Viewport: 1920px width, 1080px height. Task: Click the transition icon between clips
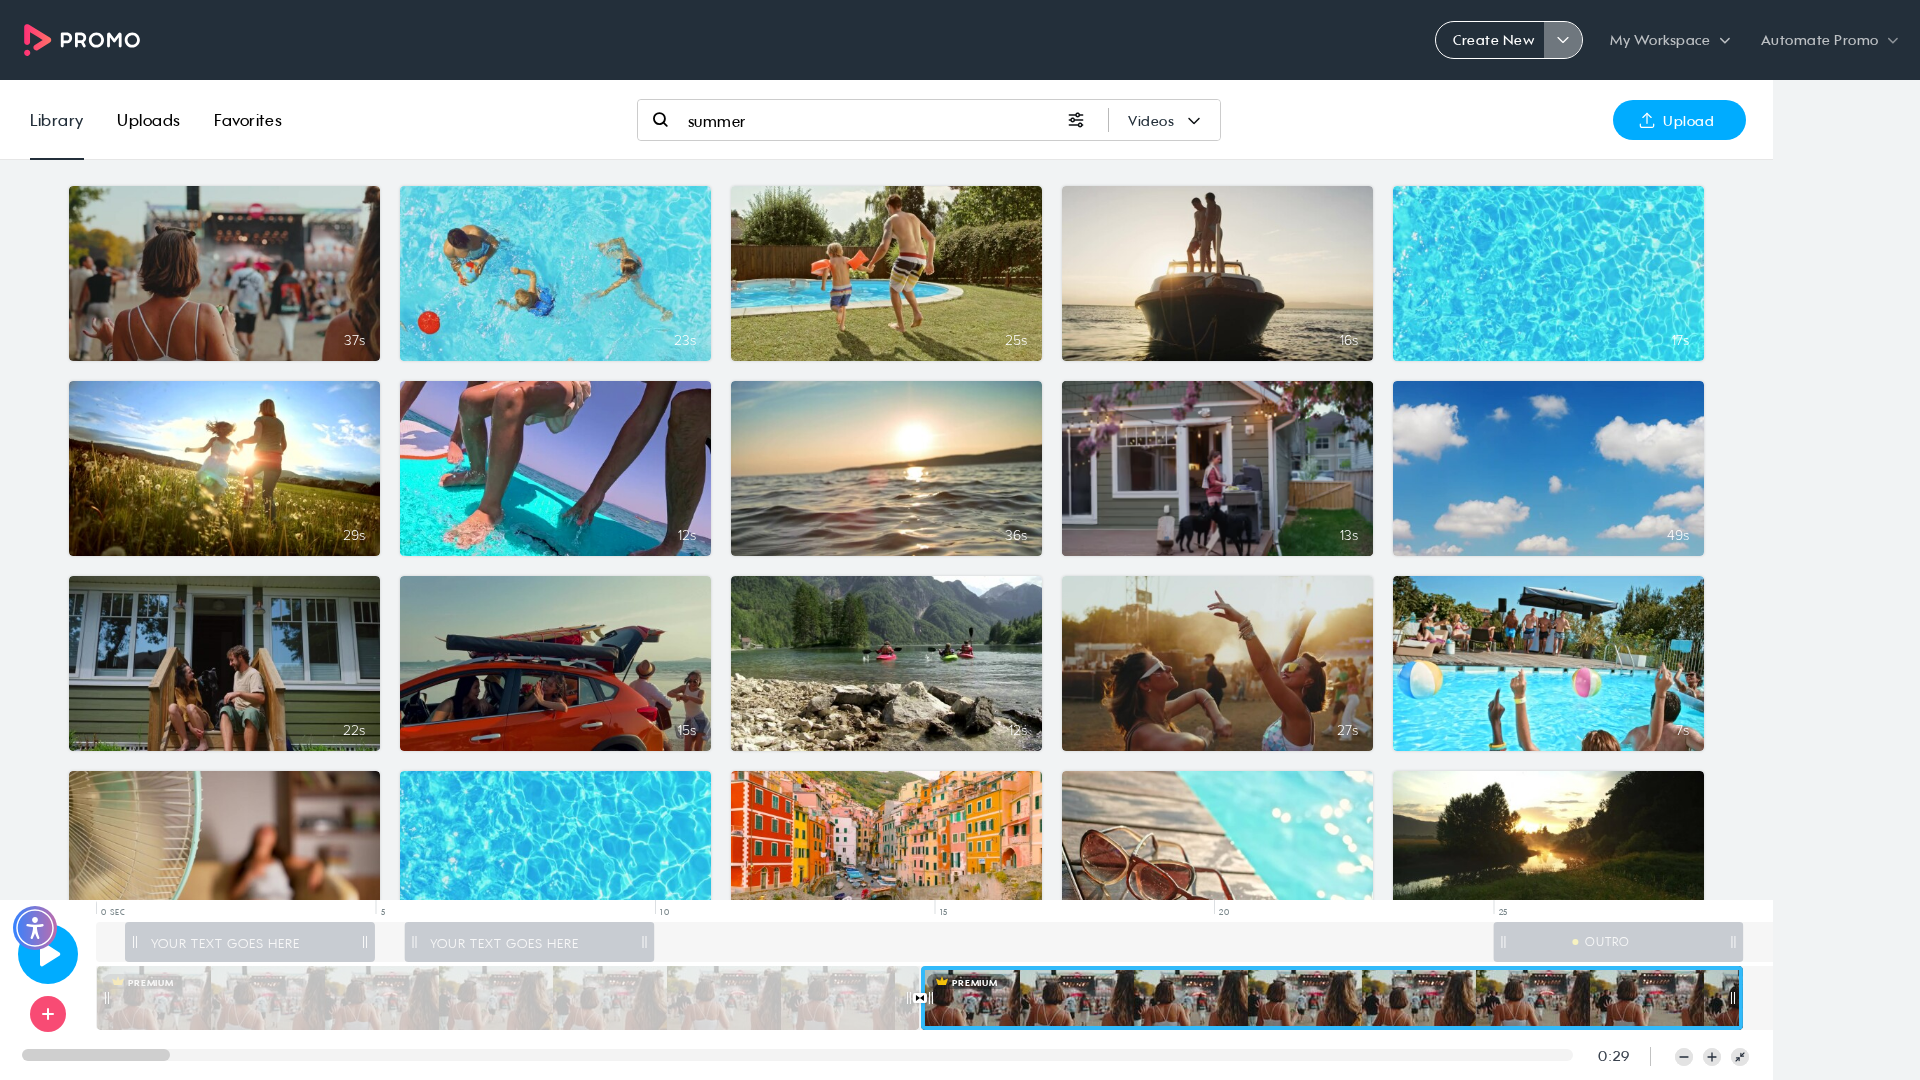[x=920, y=998]
